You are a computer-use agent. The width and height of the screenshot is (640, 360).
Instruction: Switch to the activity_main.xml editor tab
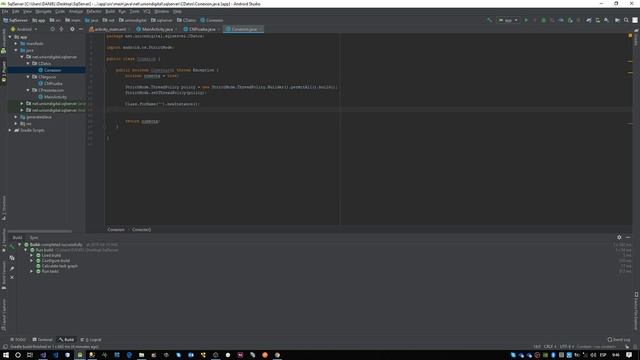[x=110, y=29]
